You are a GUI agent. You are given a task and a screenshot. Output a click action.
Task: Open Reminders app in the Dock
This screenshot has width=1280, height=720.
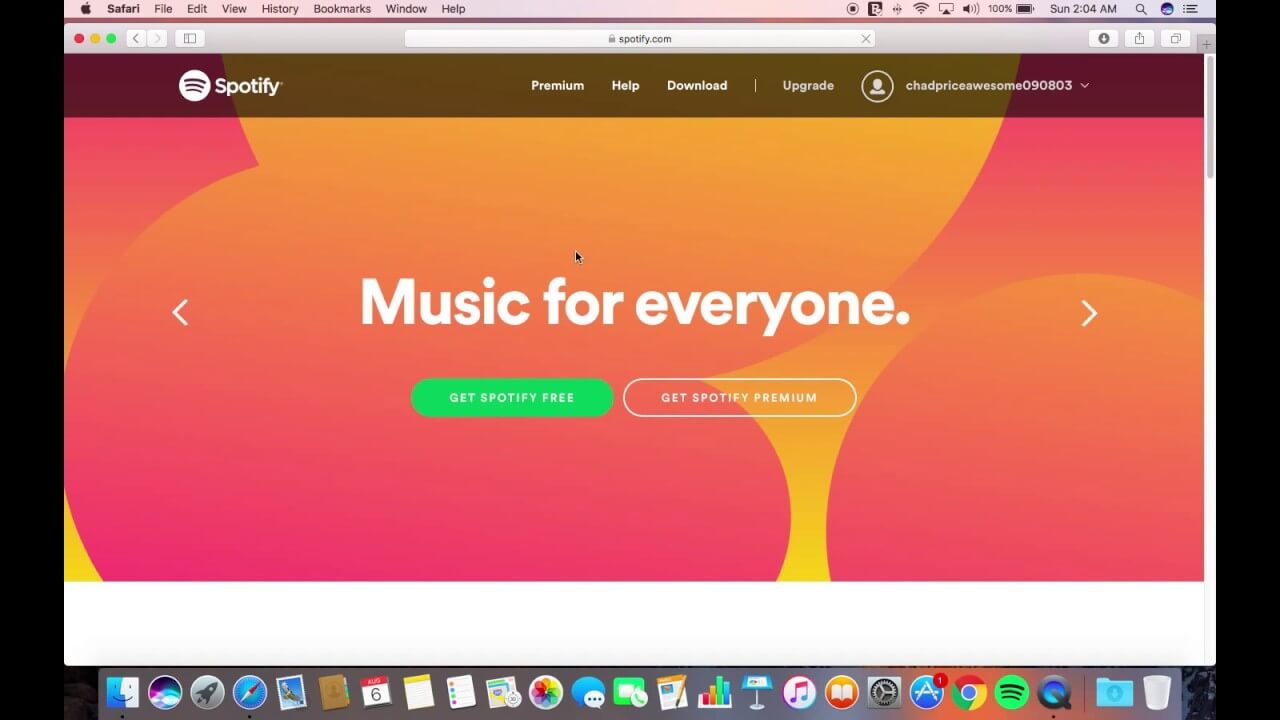pyautogui.click(x=461, y=692)
